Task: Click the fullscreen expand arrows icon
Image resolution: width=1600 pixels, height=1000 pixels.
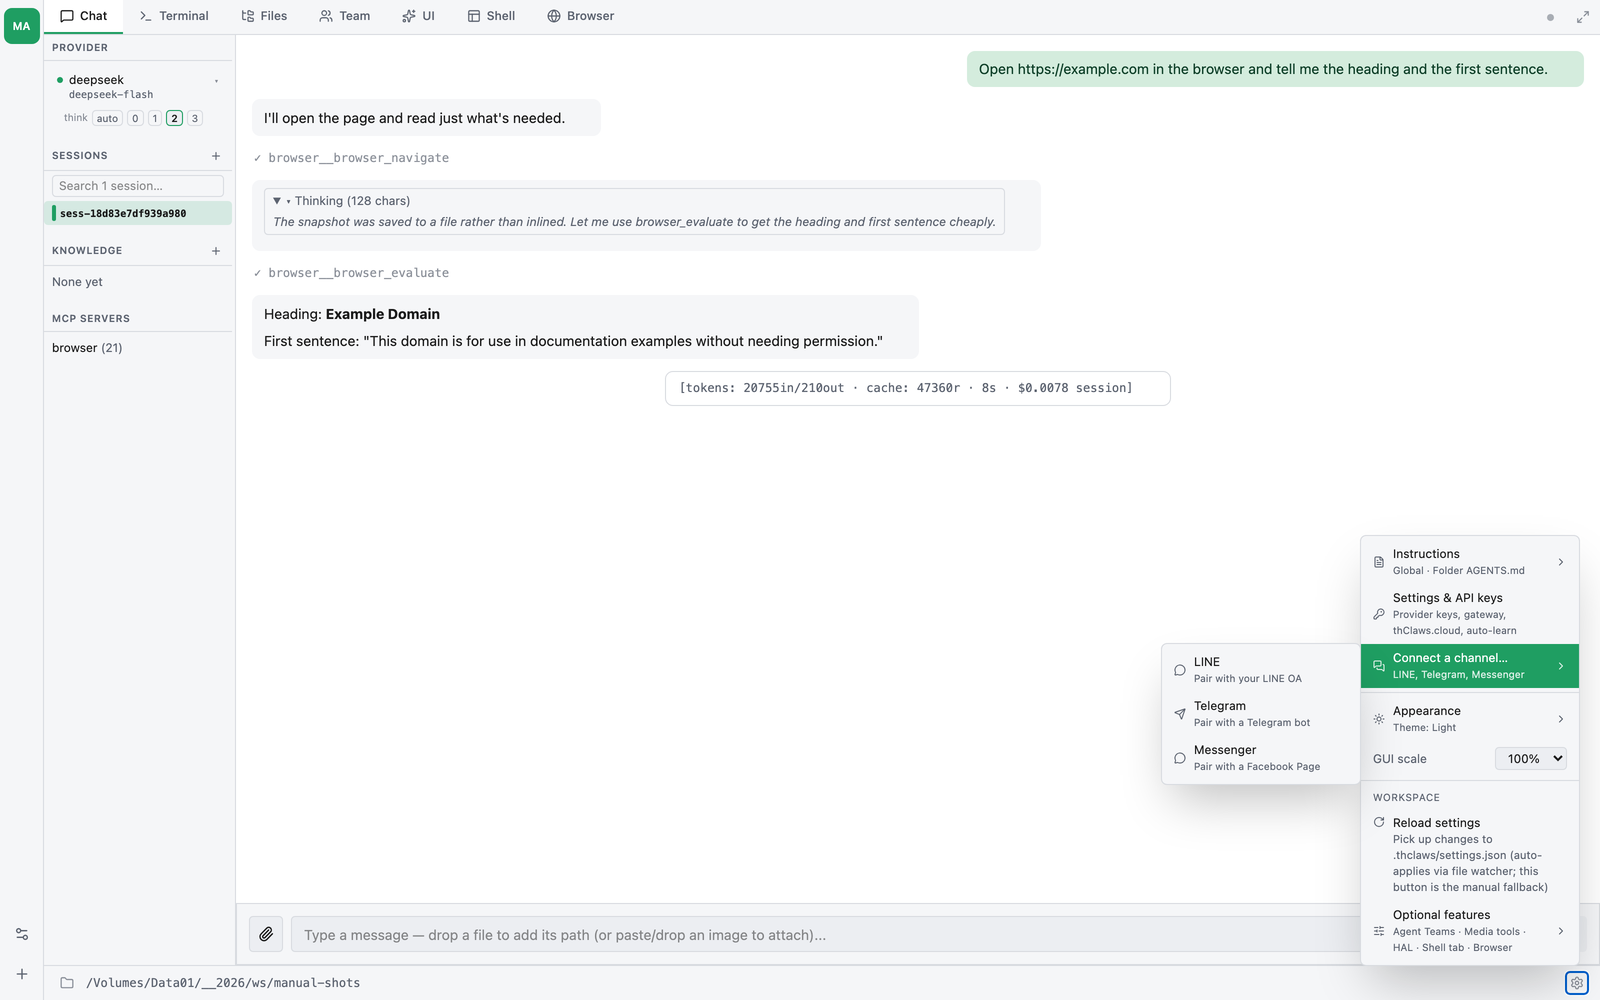Action: click(x=1583, y=17)
